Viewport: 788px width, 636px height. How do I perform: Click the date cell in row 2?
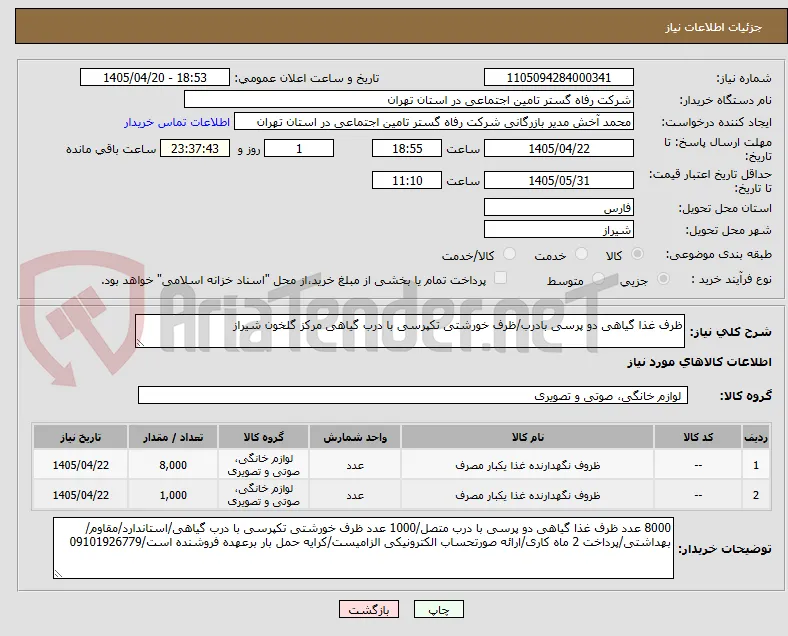pyautogui.click(x=80, y=495)
